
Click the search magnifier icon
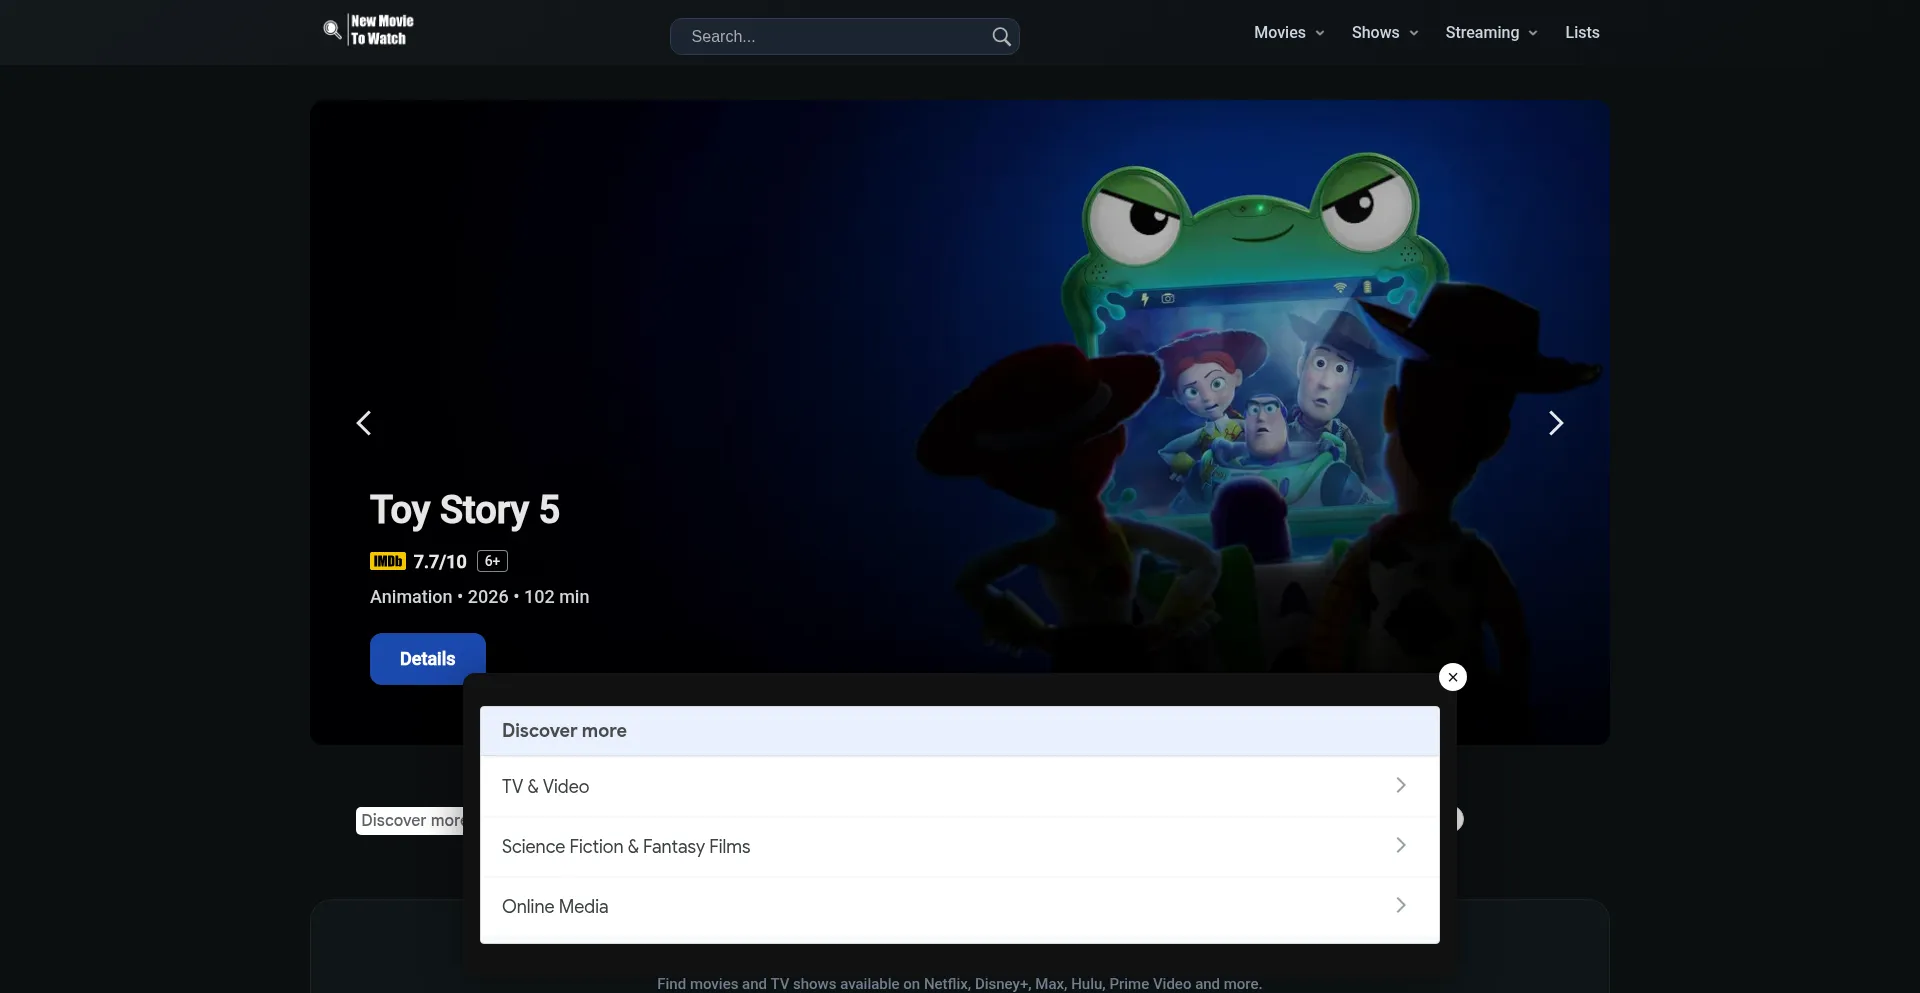point(1001,37)
